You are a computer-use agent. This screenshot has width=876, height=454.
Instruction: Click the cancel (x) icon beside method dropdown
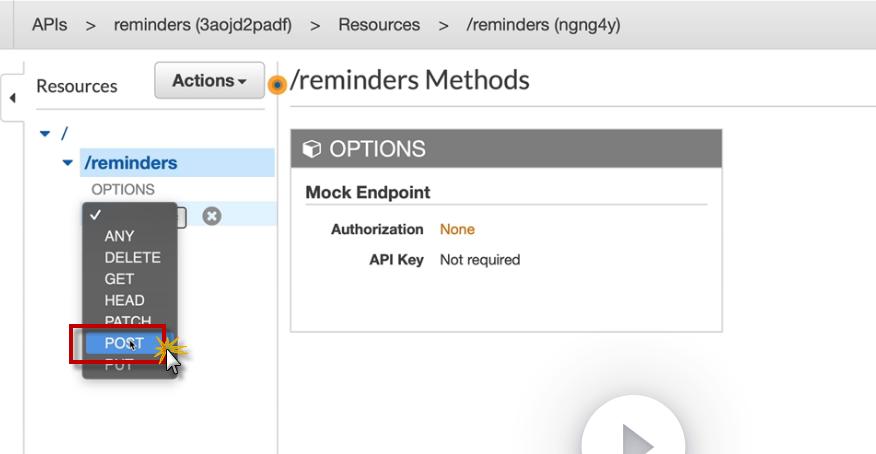click(211, 216)
